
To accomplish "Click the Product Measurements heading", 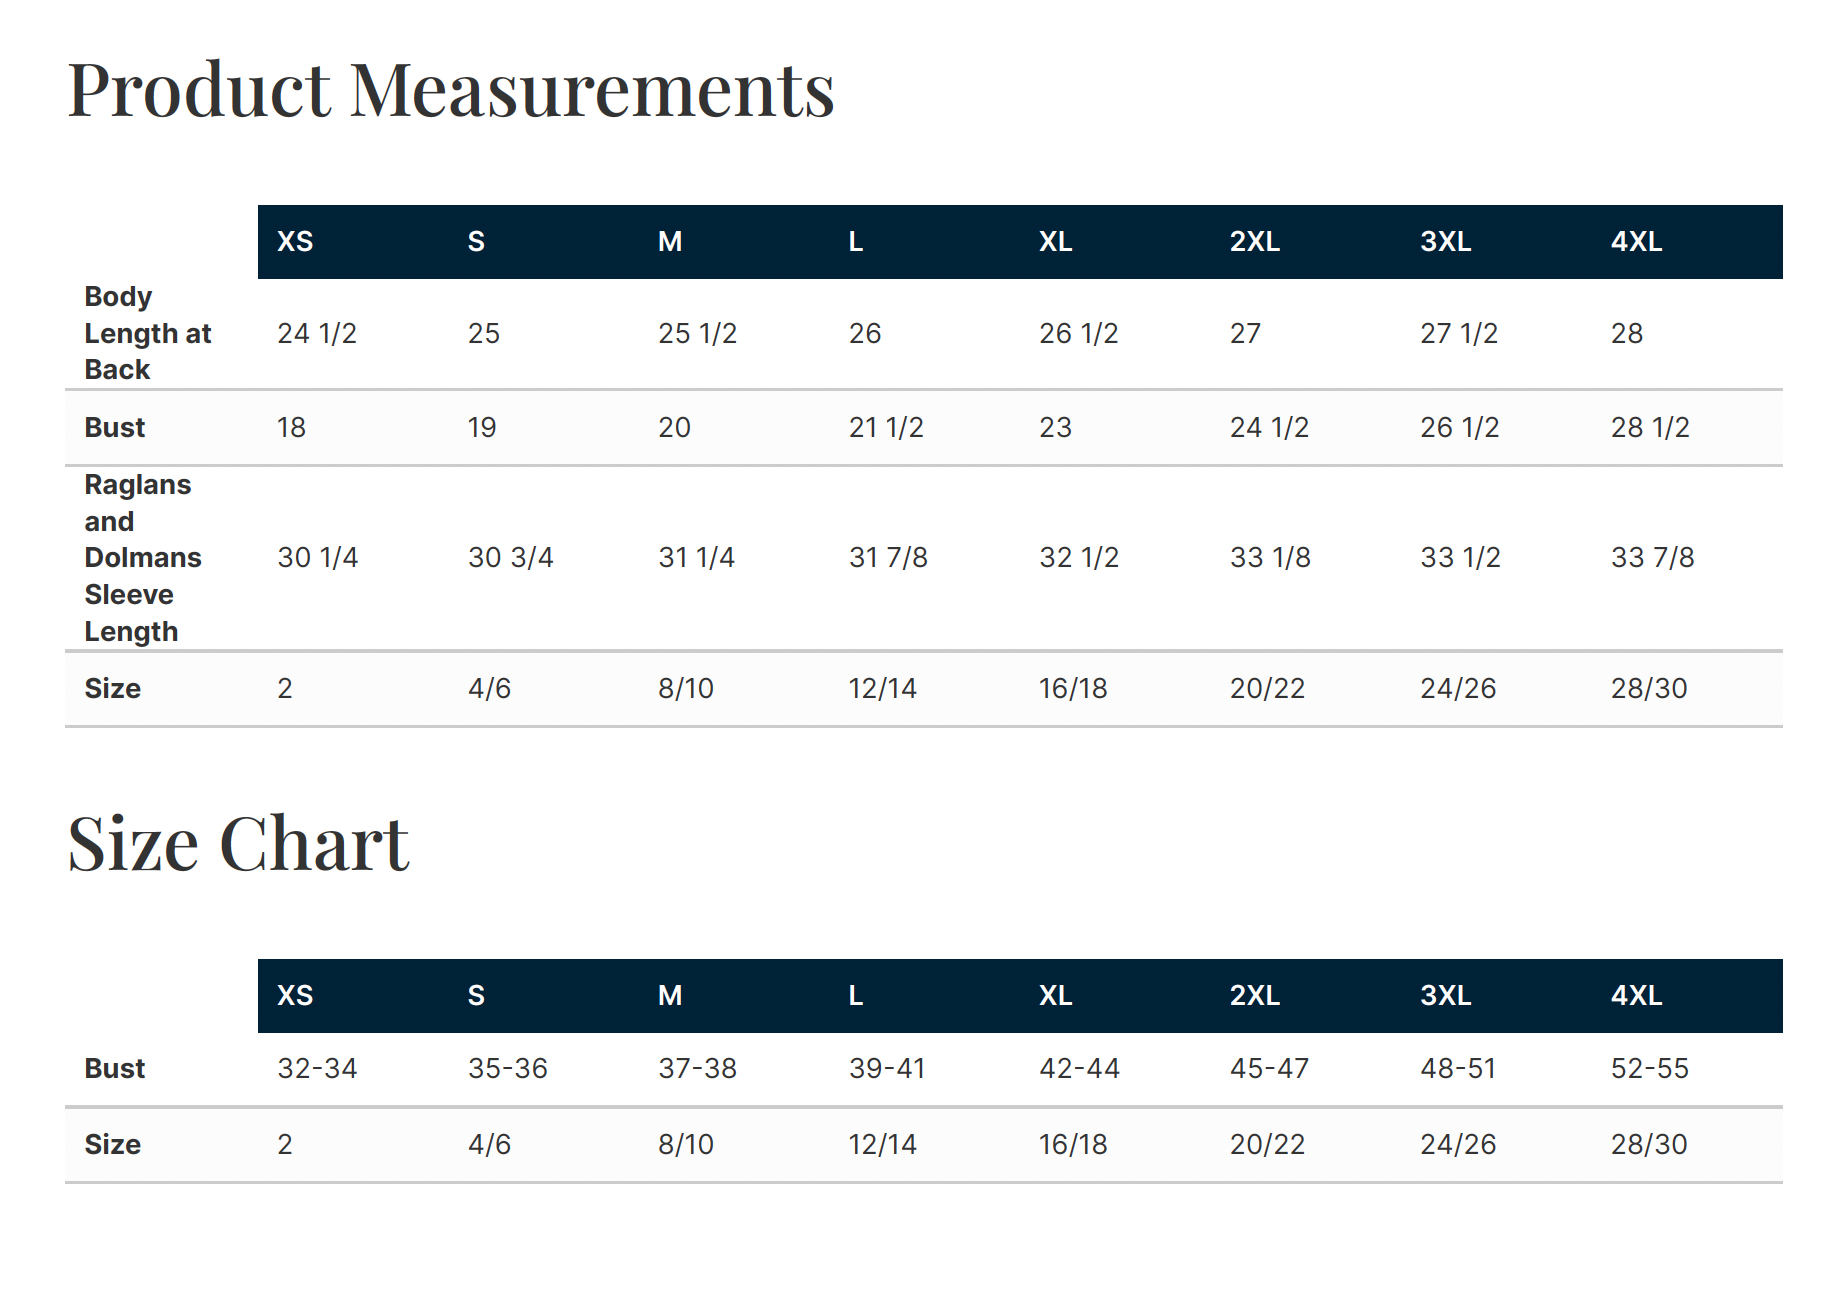I will point(450,90).
